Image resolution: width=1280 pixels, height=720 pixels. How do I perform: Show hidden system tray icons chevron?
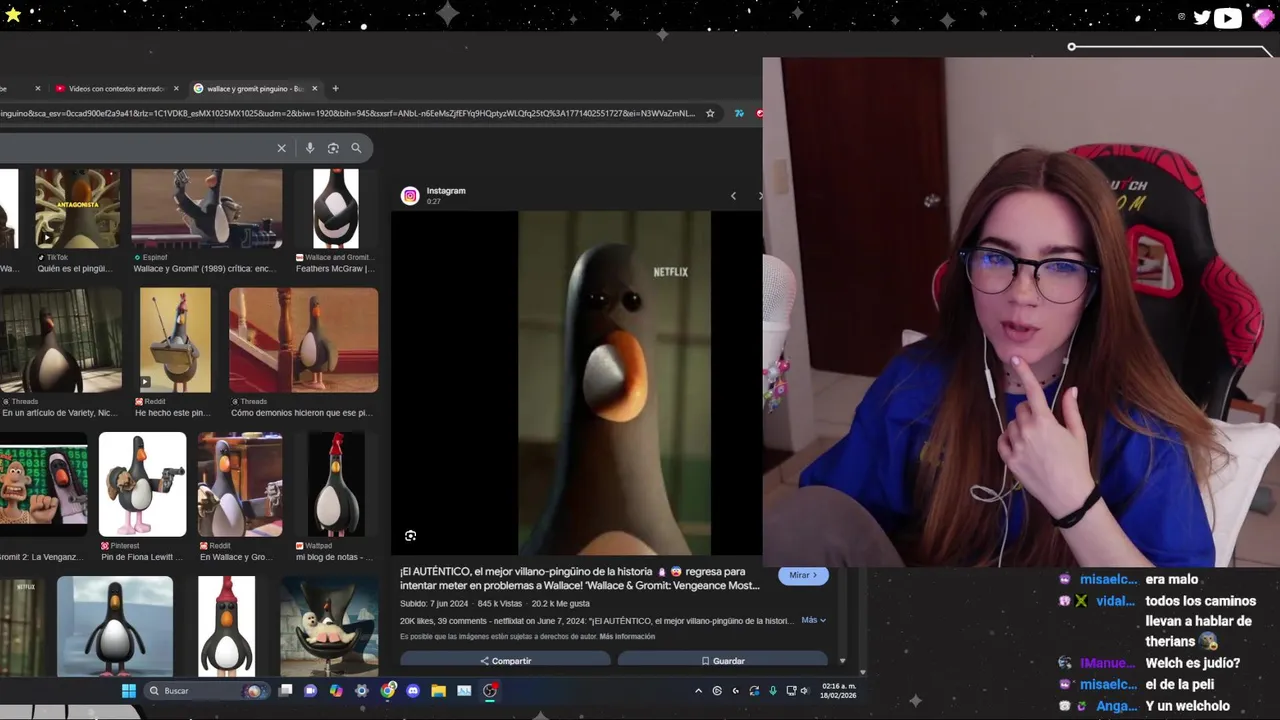click(x=698, y=690)
